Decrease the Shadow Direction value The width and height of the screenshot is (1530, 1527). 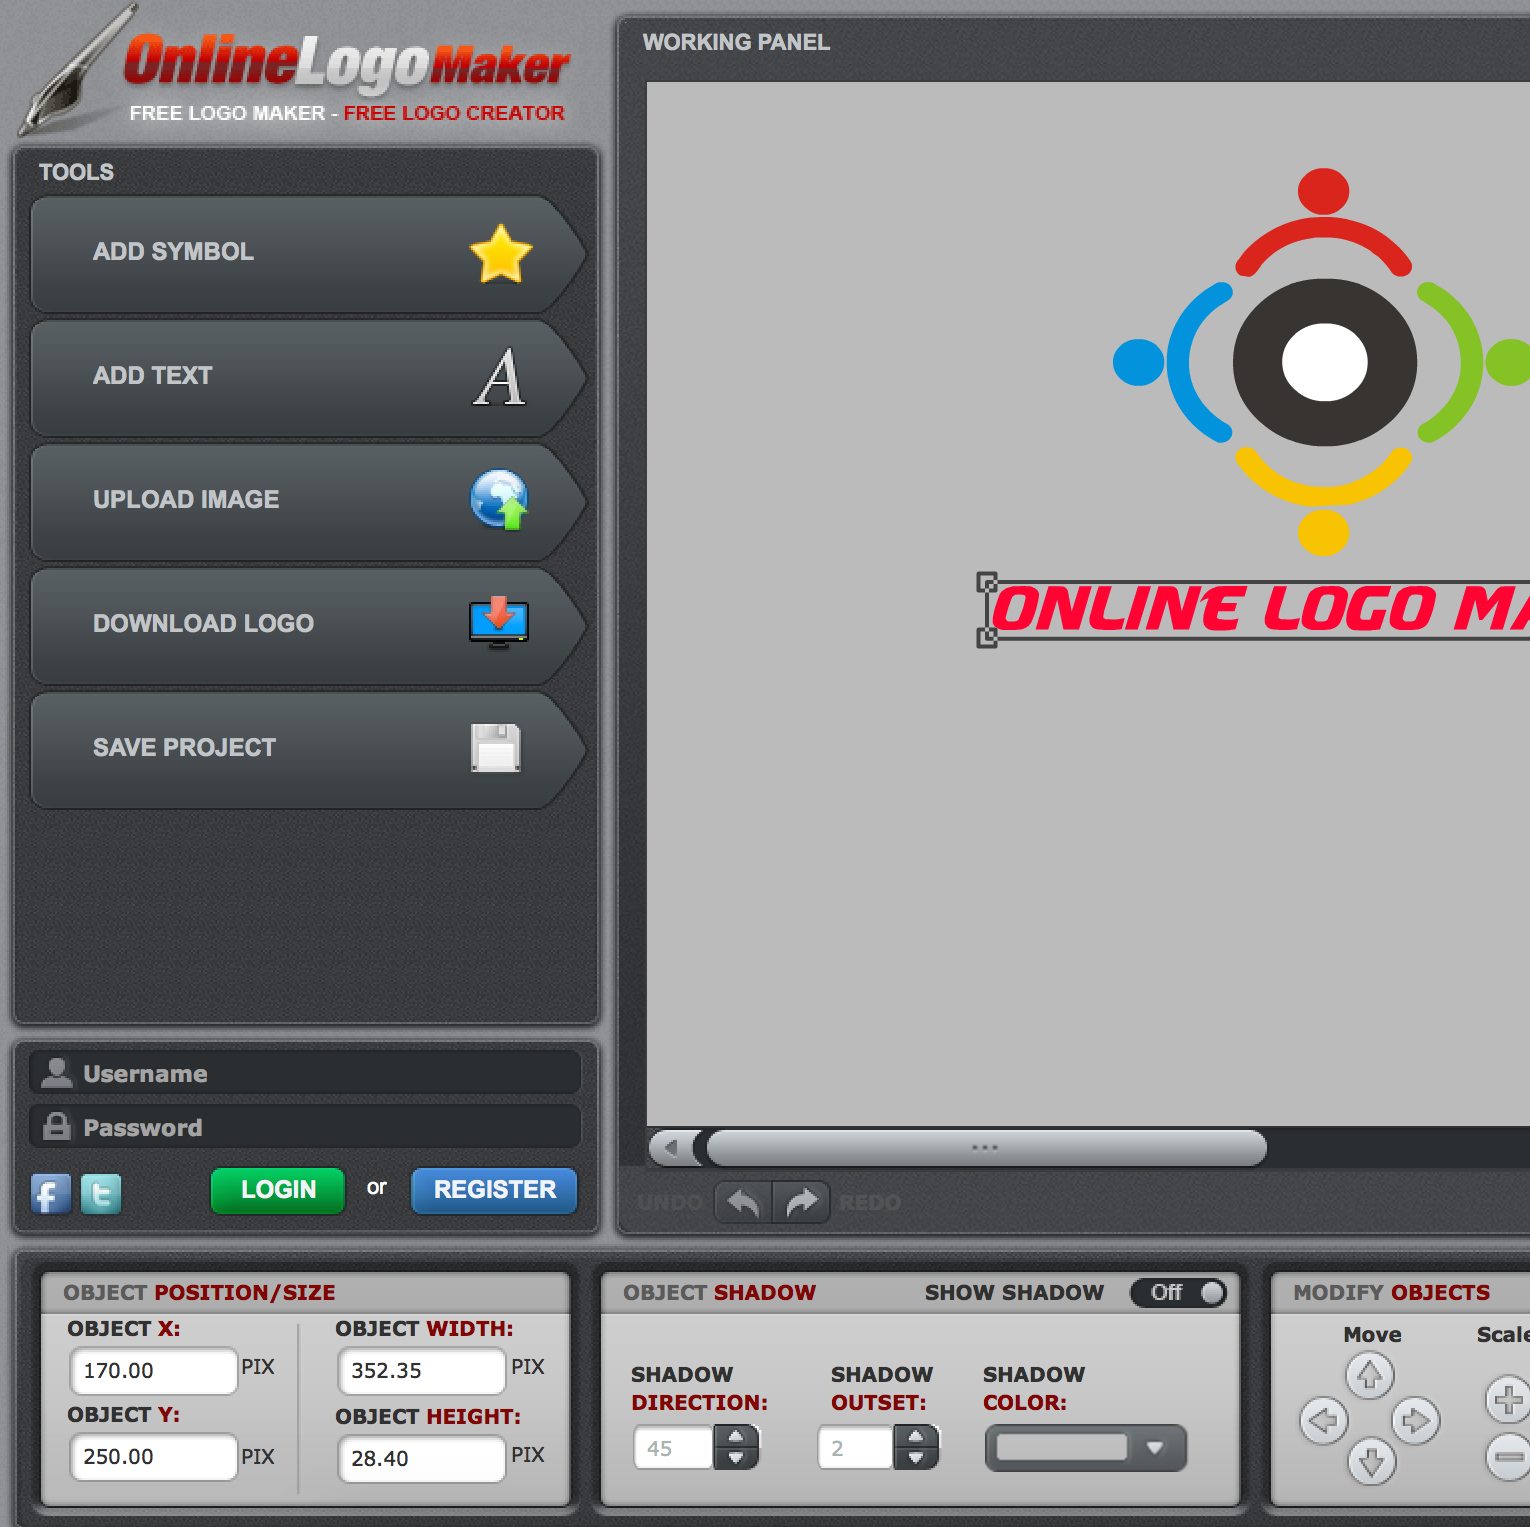(736, 1458)
